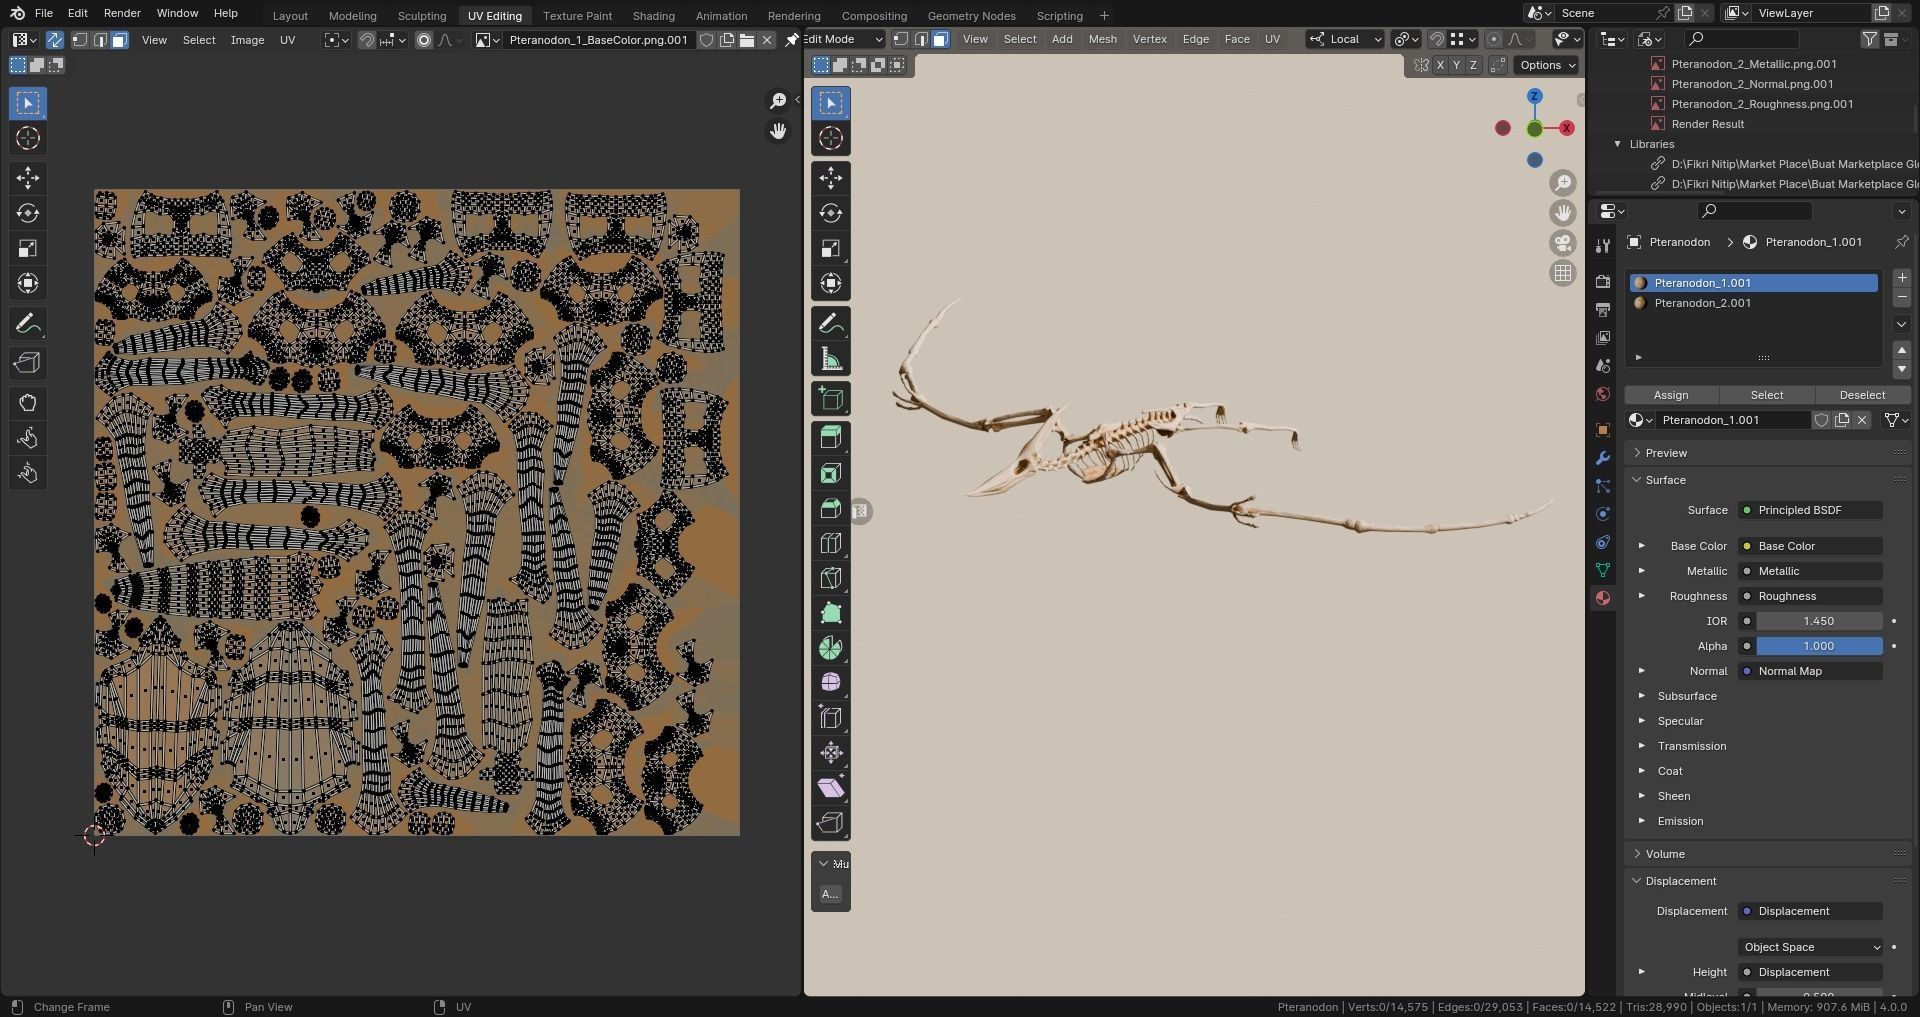Select the Shear tool
This screenshot has height=1017, width=1920.
pyautogui.click(x=831, y=788)
